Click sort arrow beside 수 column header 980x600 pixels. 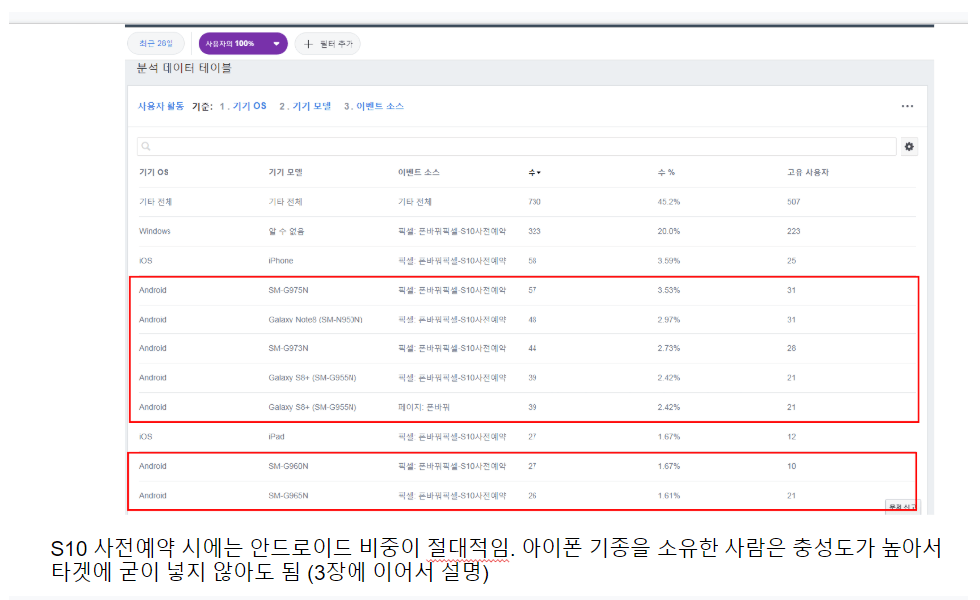539,173
